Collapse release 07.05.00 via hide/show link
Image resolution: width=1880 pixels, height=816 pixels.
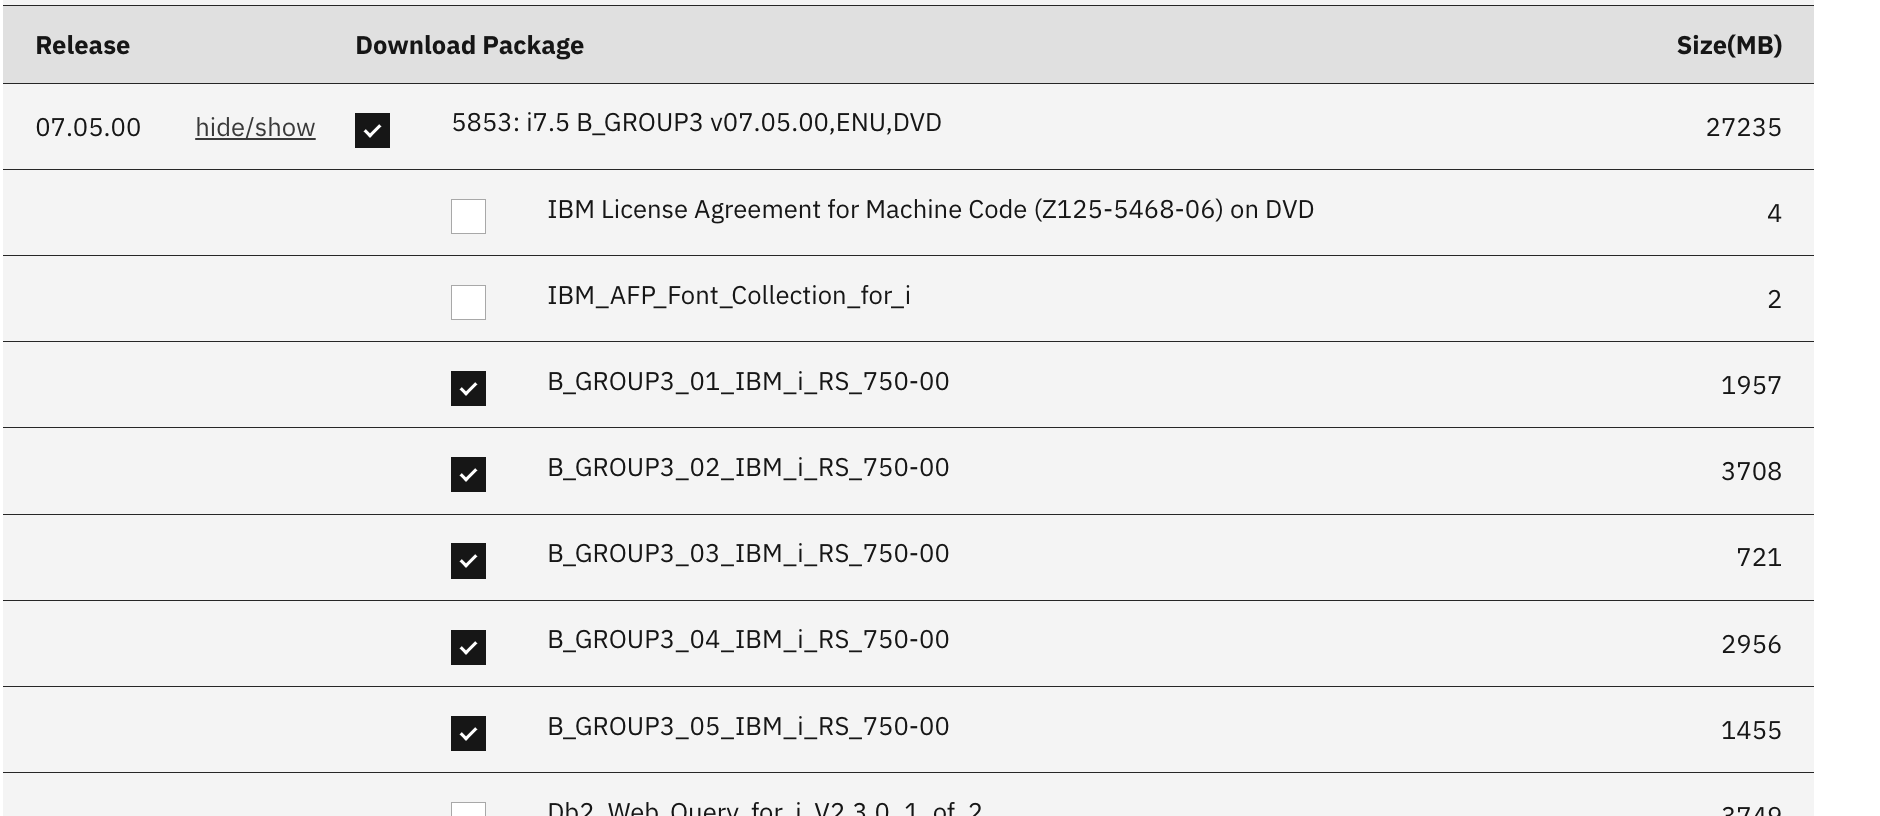click(x=254, y=128)
